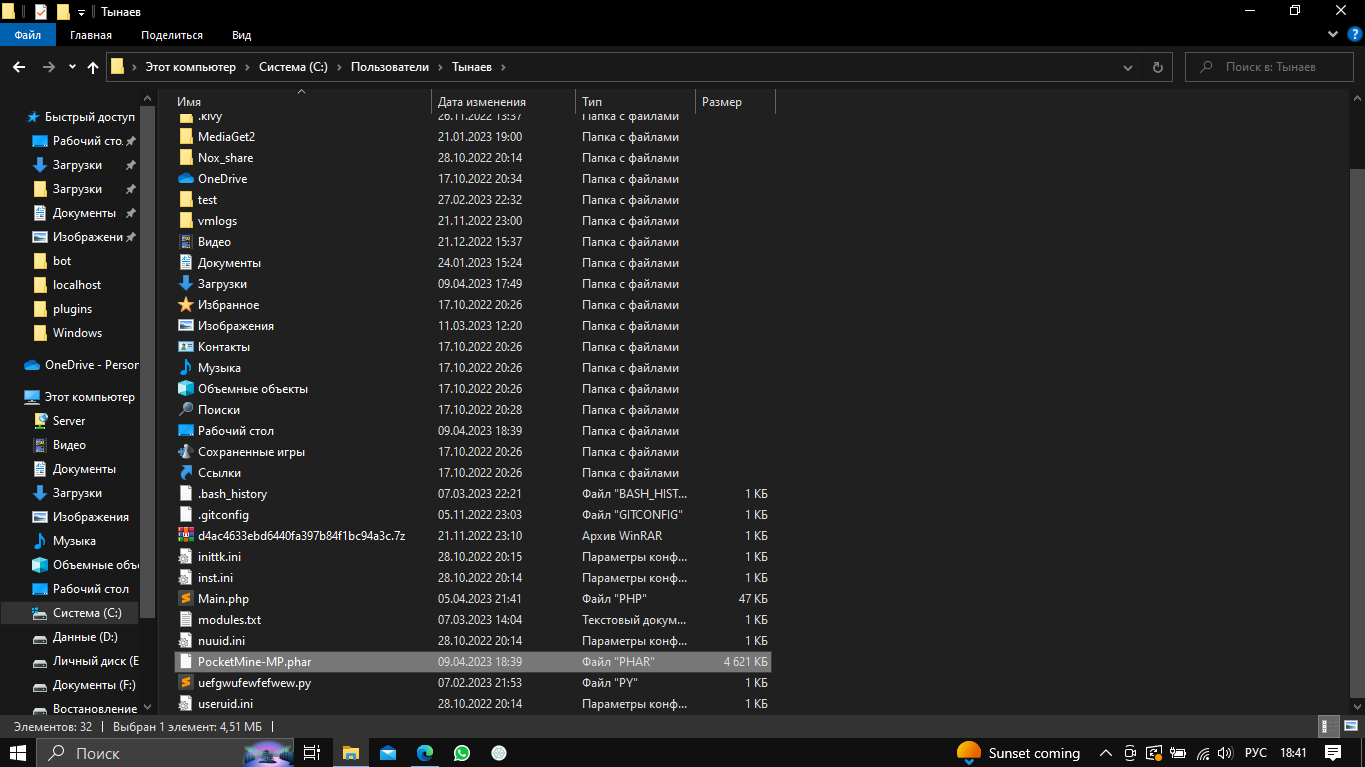Open Task View on the taskbar
This screenshot has width=1365, height=767.
[312, 753]
